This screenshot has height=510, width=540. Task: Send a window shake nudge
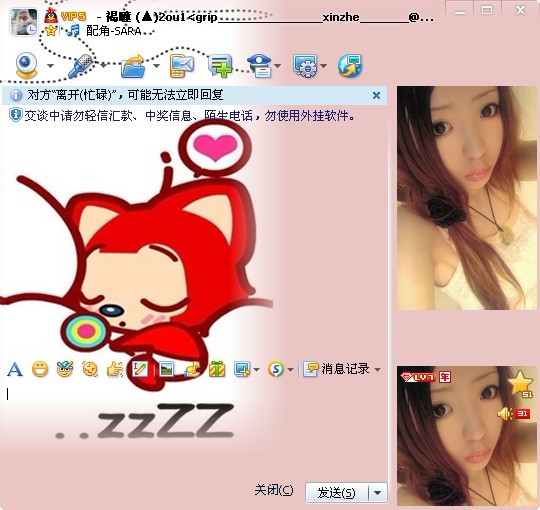(x=90, y=370)
